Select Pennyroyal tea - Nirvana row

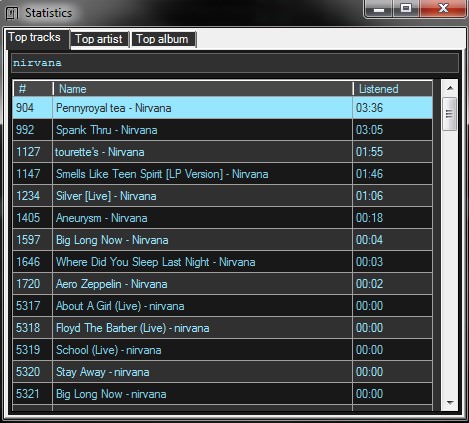click(223, 108)
